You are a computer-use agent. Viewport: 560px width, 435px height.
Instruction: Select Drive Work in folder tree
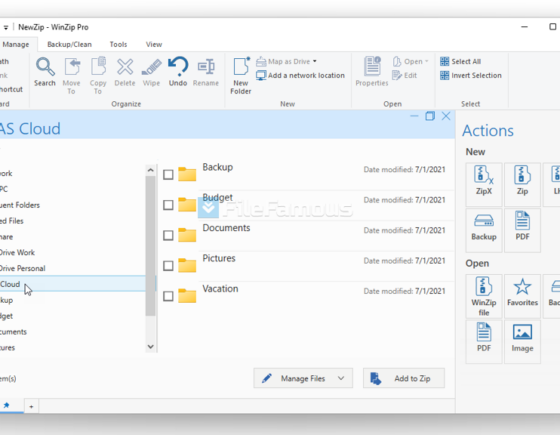[x=17, y=252]
